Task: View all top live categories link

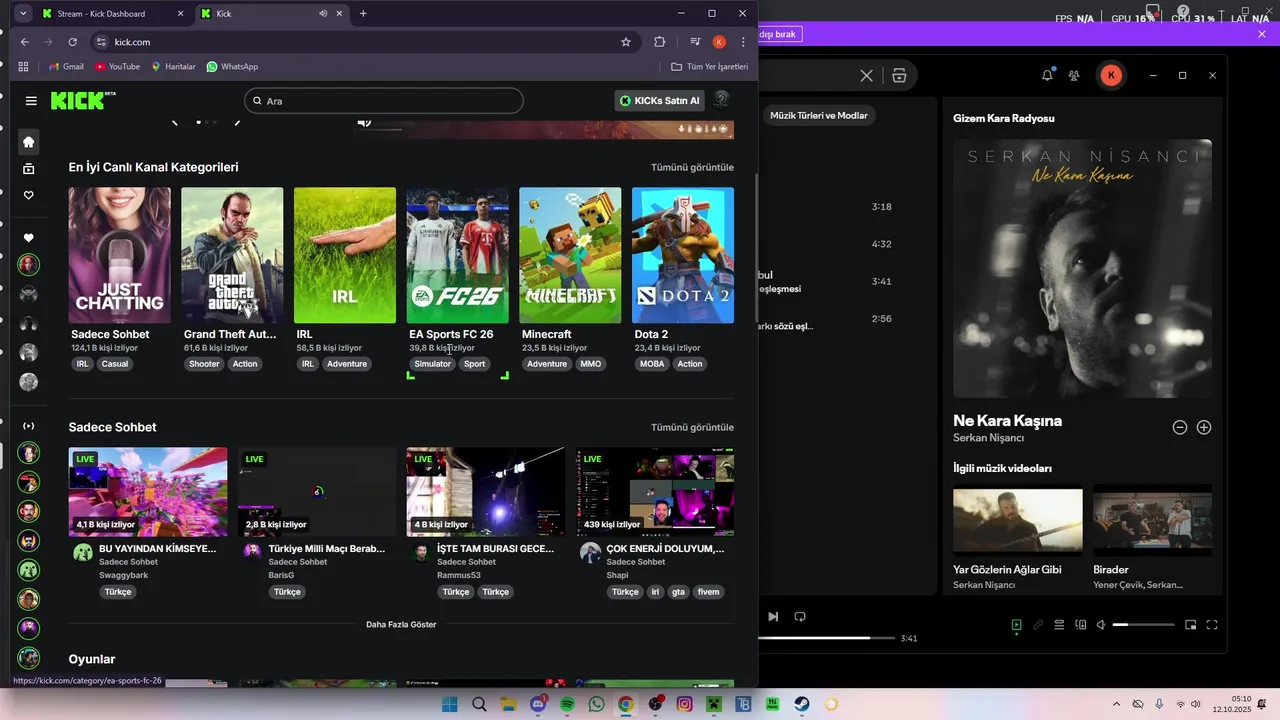Action: pos(692,167)
